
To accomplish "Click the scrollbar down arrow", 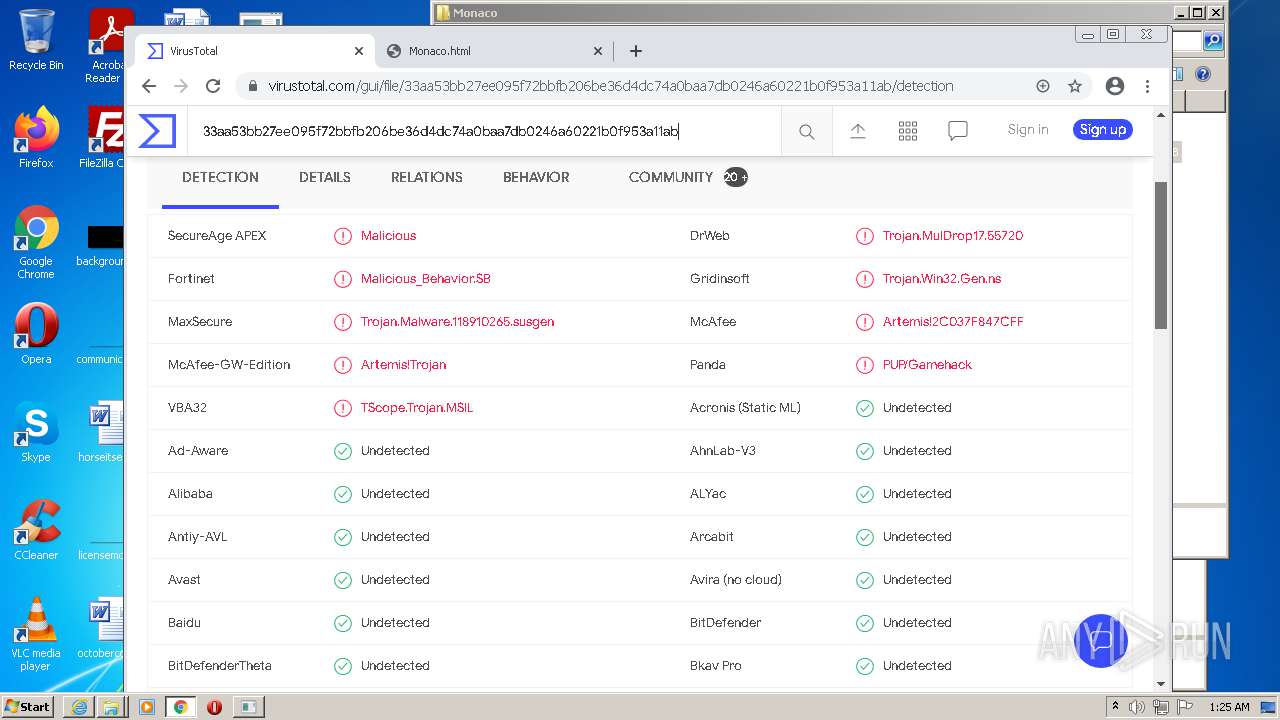I will pyautogui.click(x=1161, y=683).
